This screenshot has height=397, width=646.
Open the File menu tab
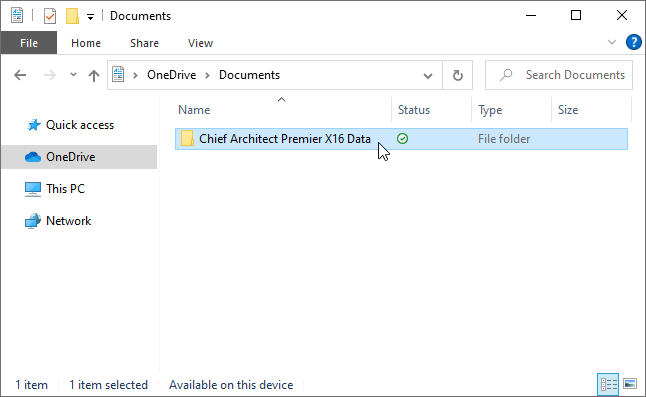[29, 43]
